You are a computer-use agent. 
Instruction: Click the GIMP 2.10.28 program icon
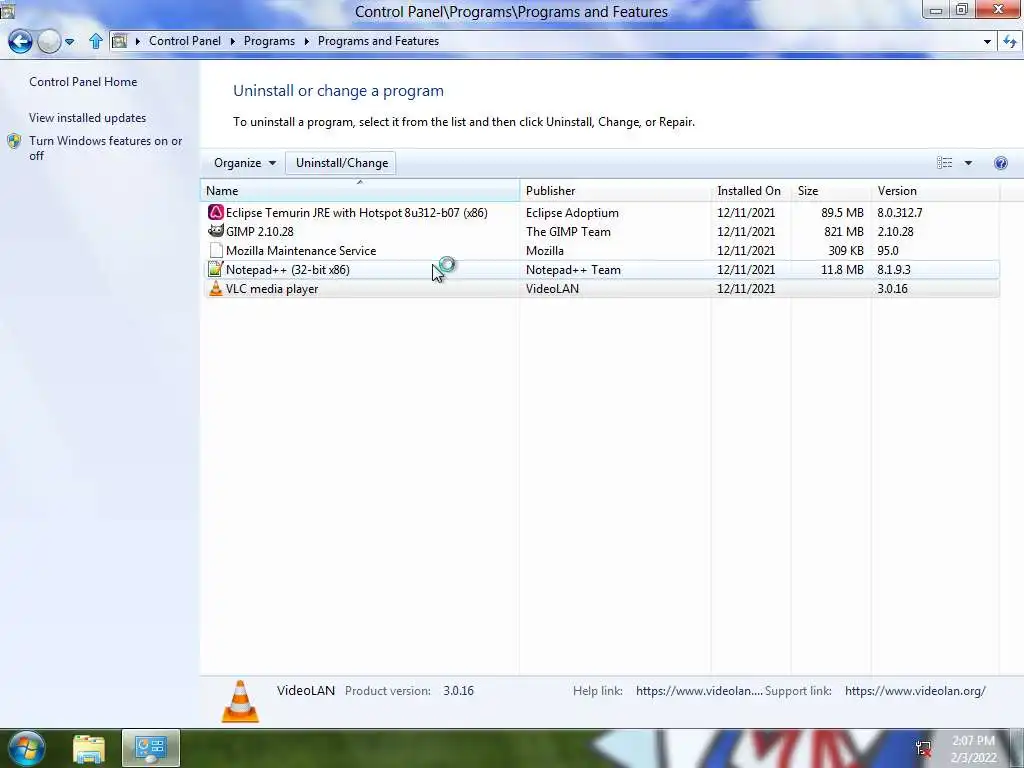point(216,231)
